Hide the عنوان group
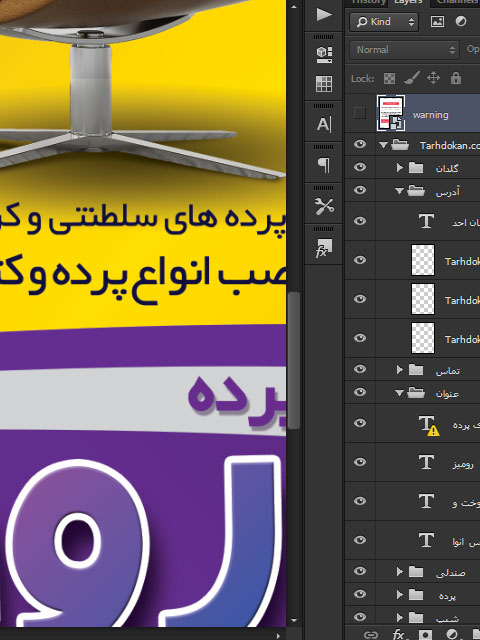 360,392
